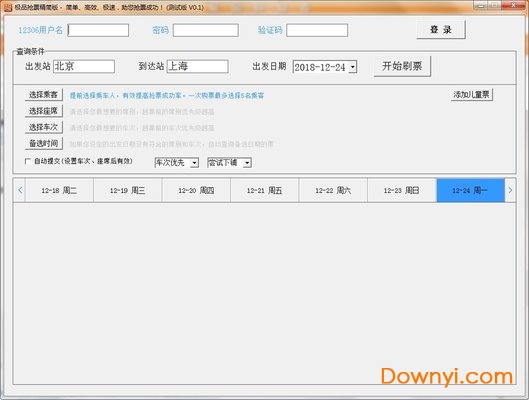Image resolution: width=529 pixels, height=400 pixels.
Task: Focus the 密码 password field
Action: [x=205, y=30]
